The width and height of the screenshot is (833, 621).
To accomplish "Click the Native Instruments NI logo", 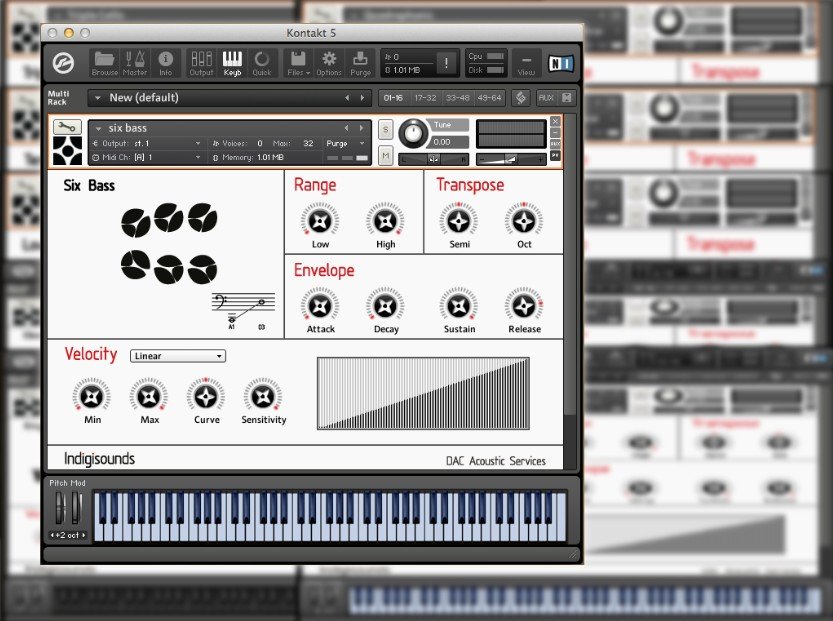I will 561,64.
